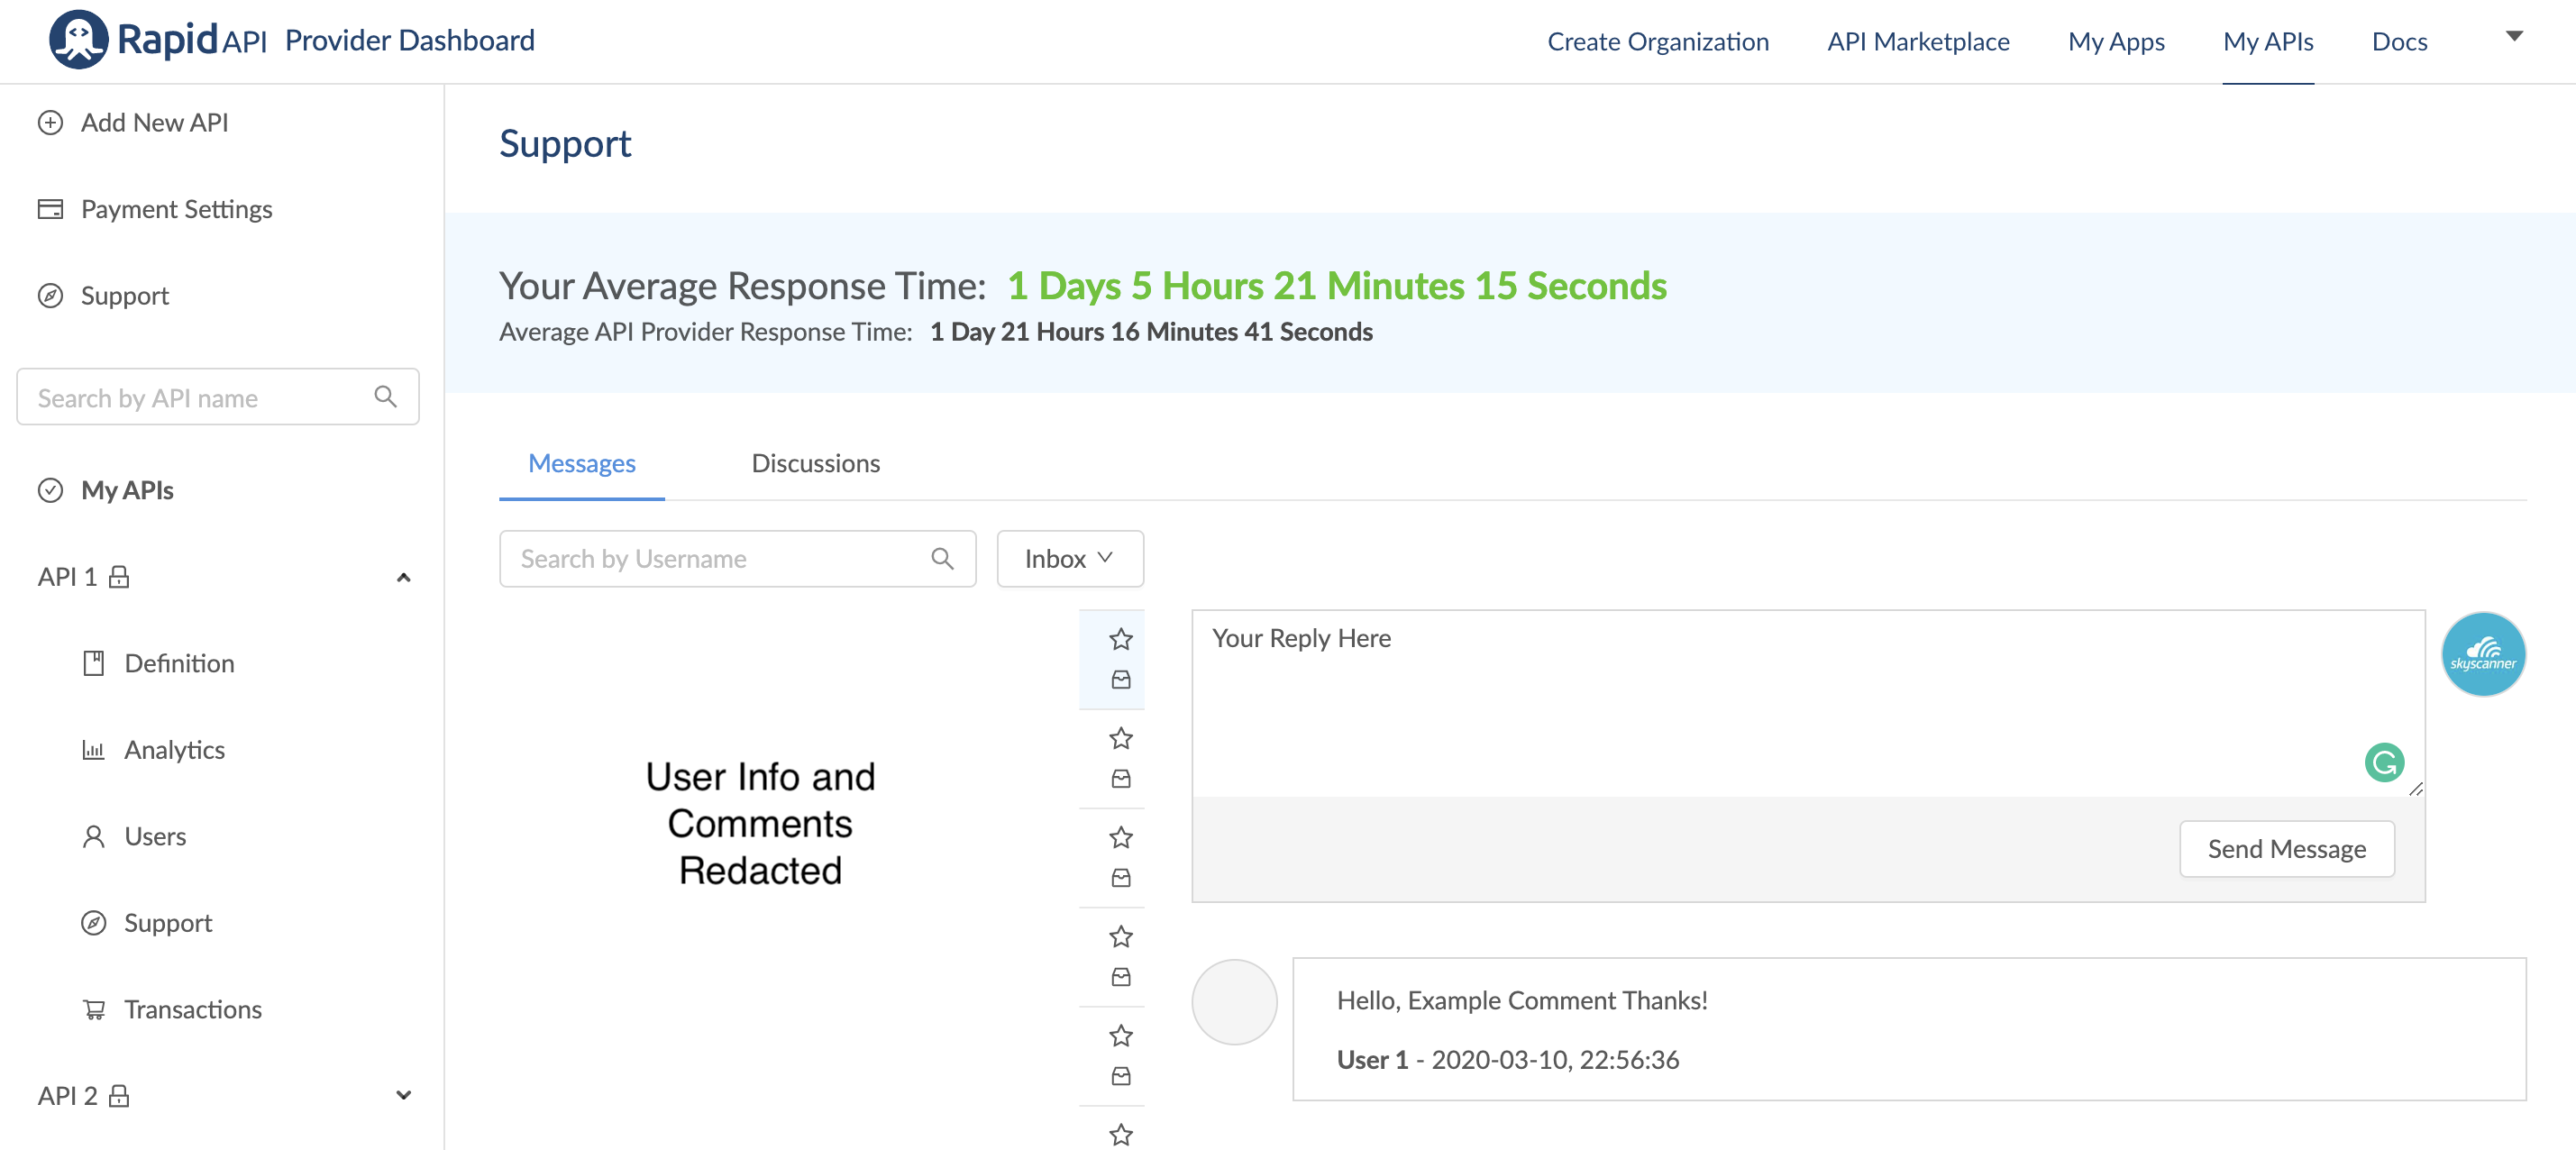Collapse the API 1 section
Image resolution: width=2576 pixels, height=1150 pixels.
coord(403,578)
